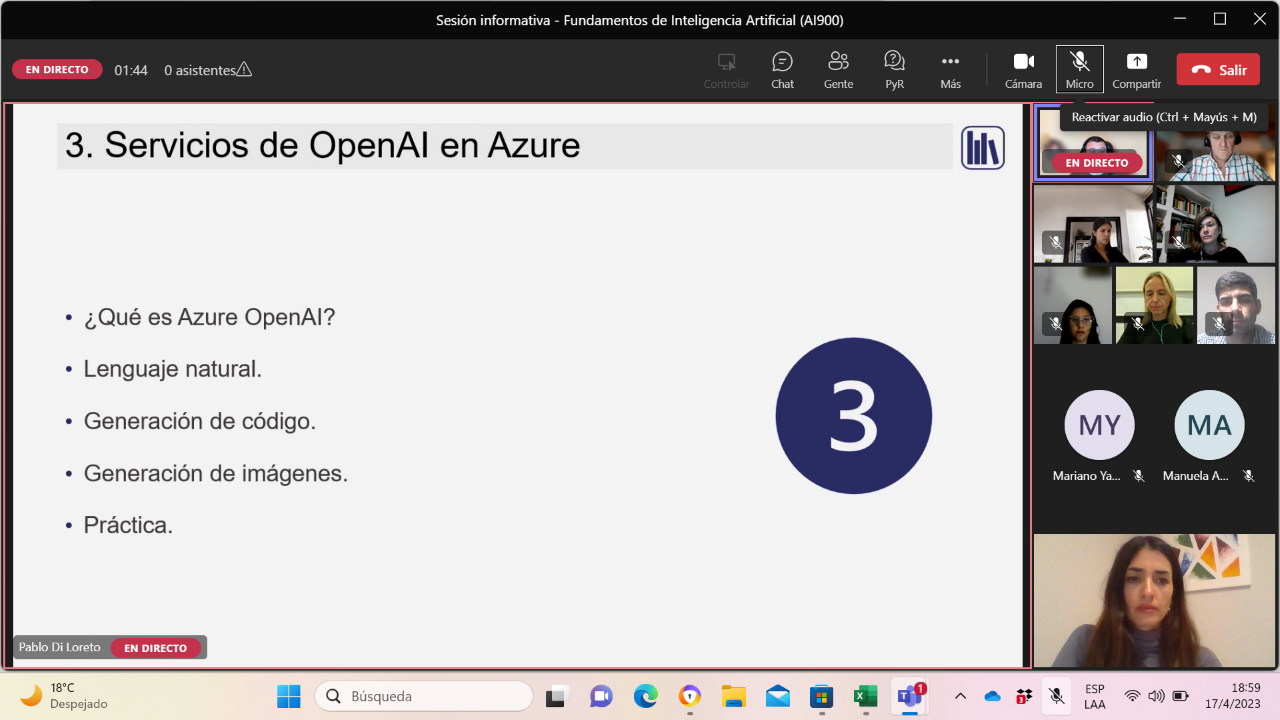Click the OneDrive tray icon
The image size is (1280, 720).
993,696
